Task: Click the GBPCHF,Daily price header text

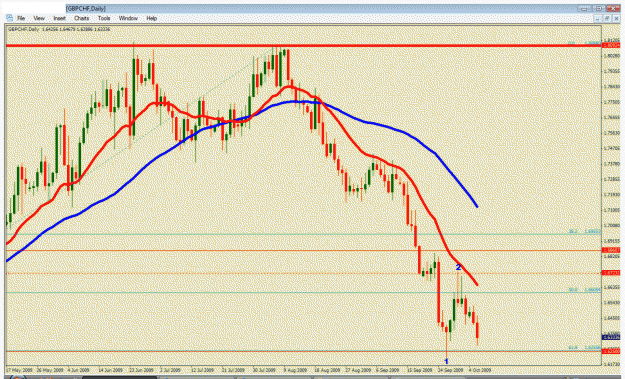Action: click(x=59, y=29)
